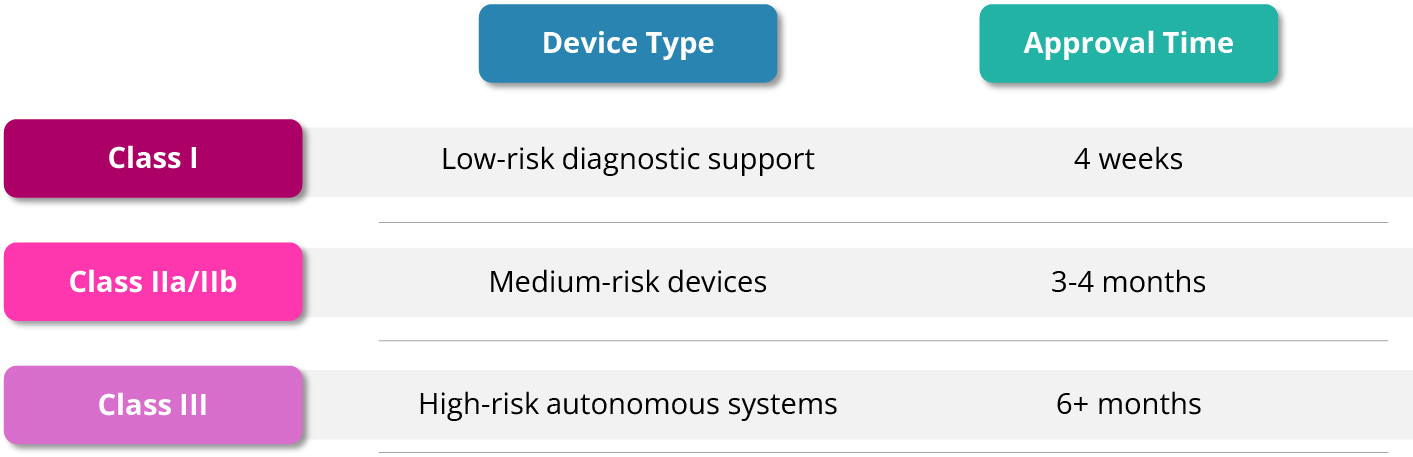Click the 4 weeks approval time
The width and height of the screenshot is (1413, 457).
(1128, 159)
